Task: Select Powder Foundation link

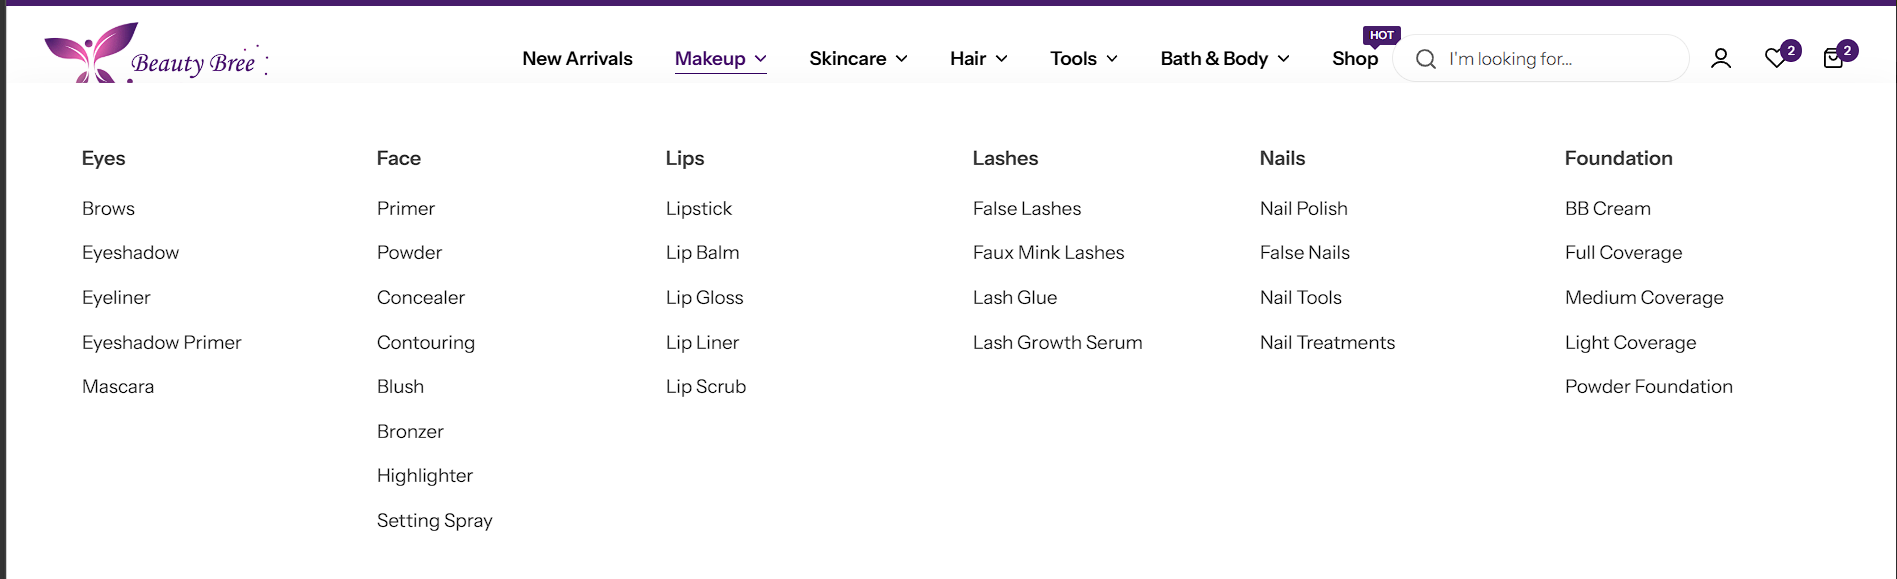Action: [x=1648, y=387]
